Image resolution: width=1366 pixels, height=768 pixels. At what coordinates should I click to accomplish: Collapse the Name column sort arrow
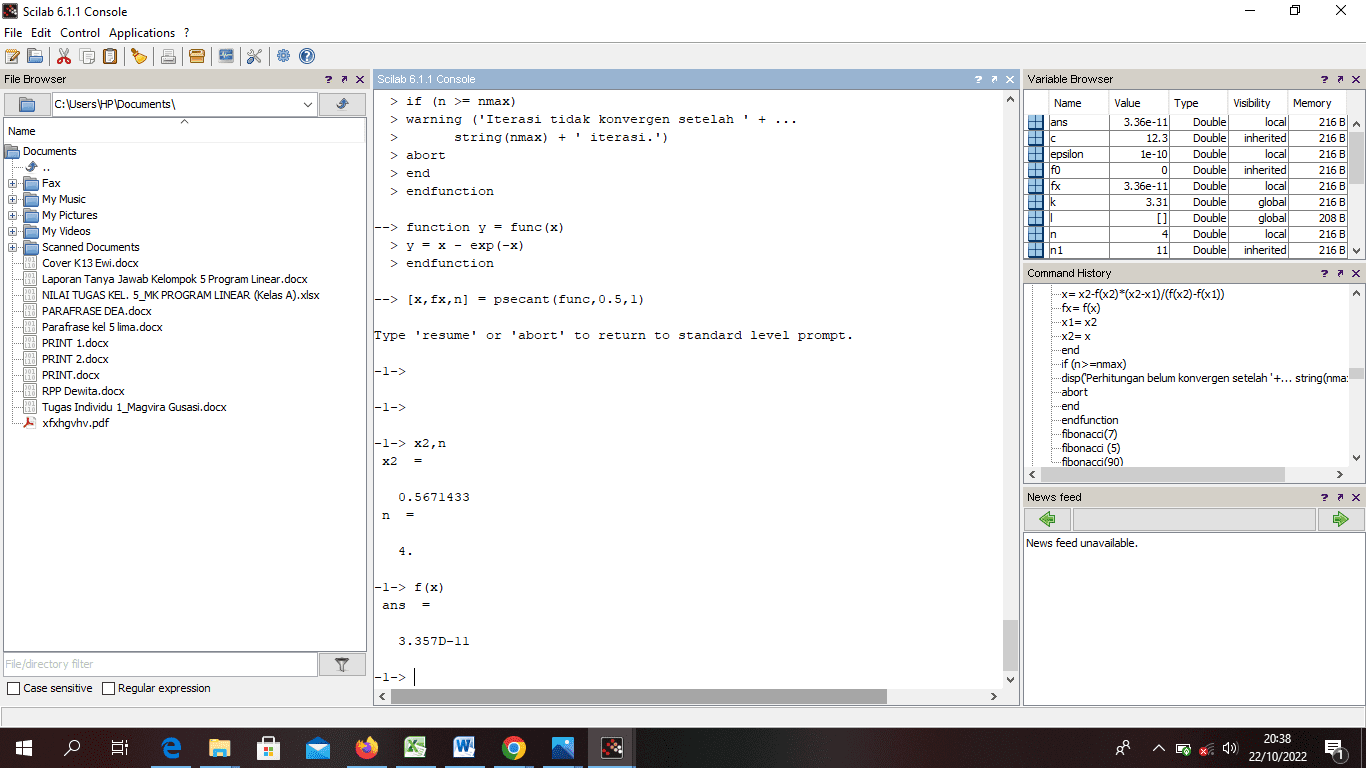[184, 122]
